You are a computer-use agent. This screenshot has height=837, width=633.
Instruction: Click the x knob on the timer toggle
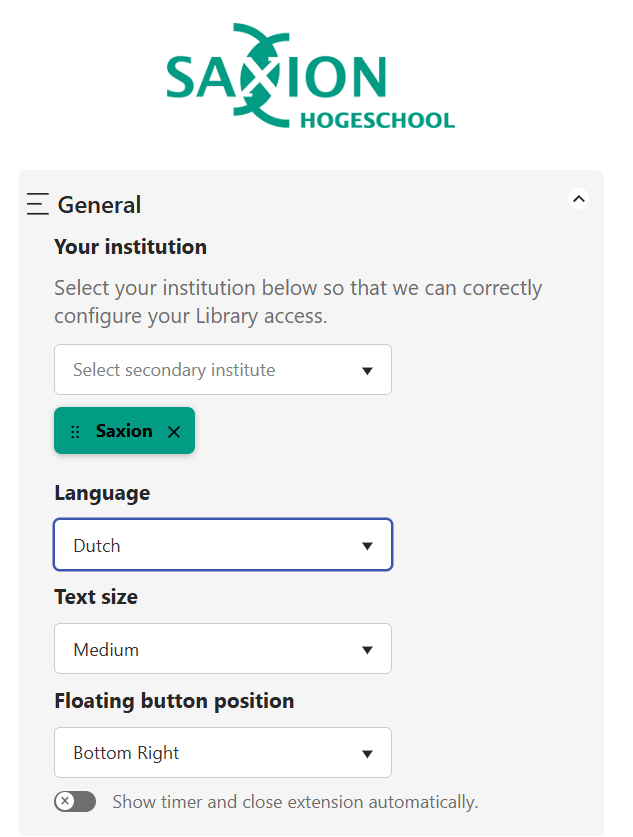click(x=65, y=801)
